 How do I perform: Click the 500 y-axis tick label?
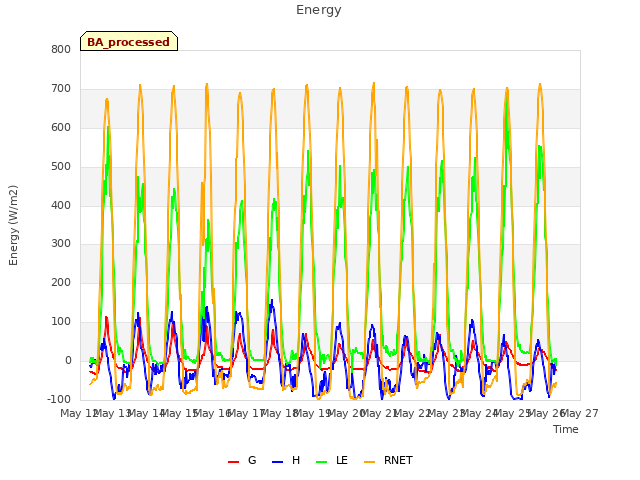coord(61,167)
